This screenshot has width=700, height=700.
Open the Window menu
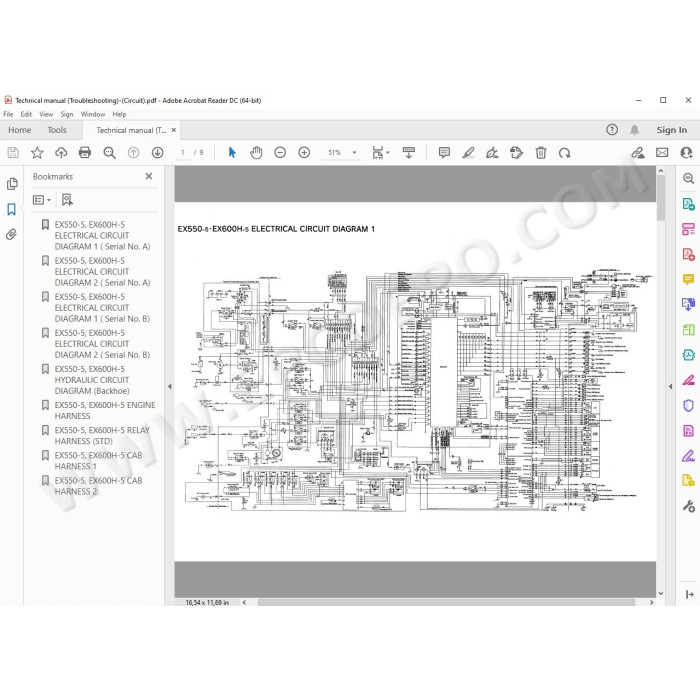(93, 114)
